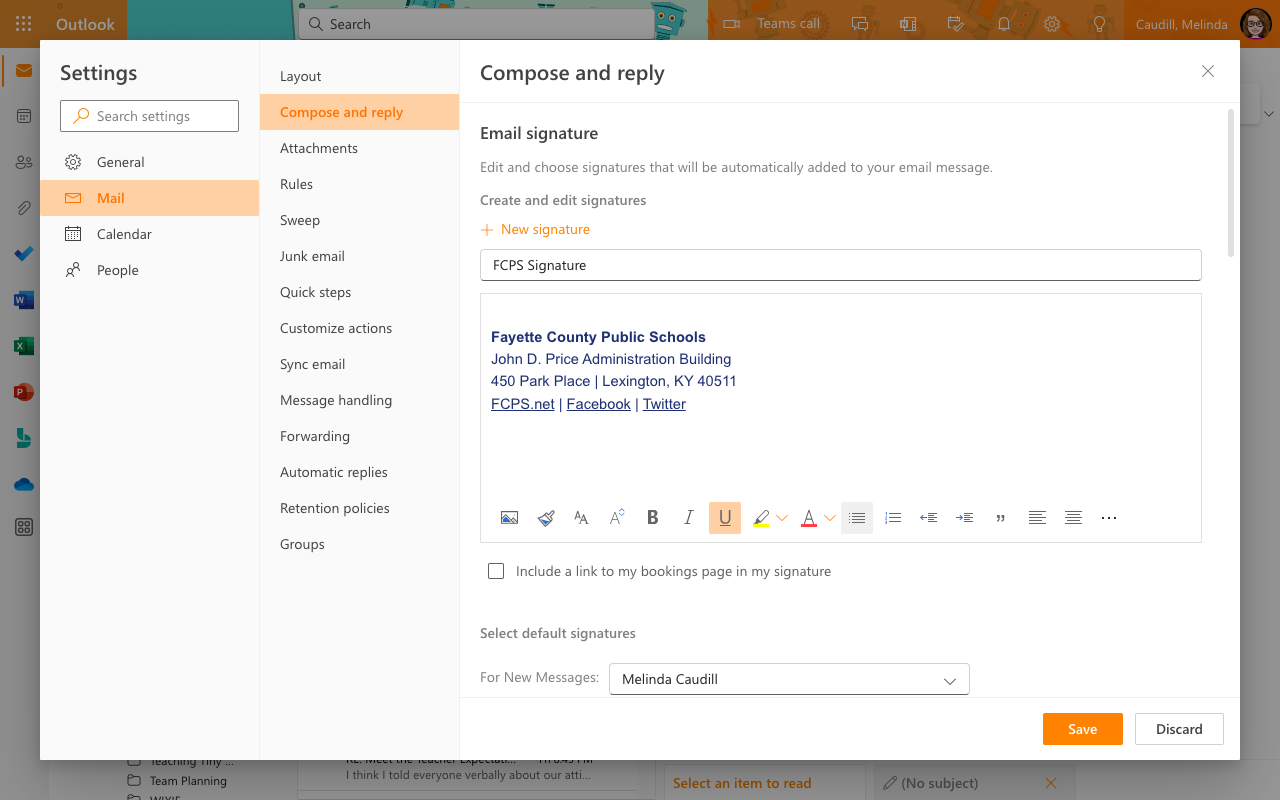The width and height of the screenshot is (1280, 800).
Task: Check 'Include a link to my bookings page'
Action: tap(496, 571)
